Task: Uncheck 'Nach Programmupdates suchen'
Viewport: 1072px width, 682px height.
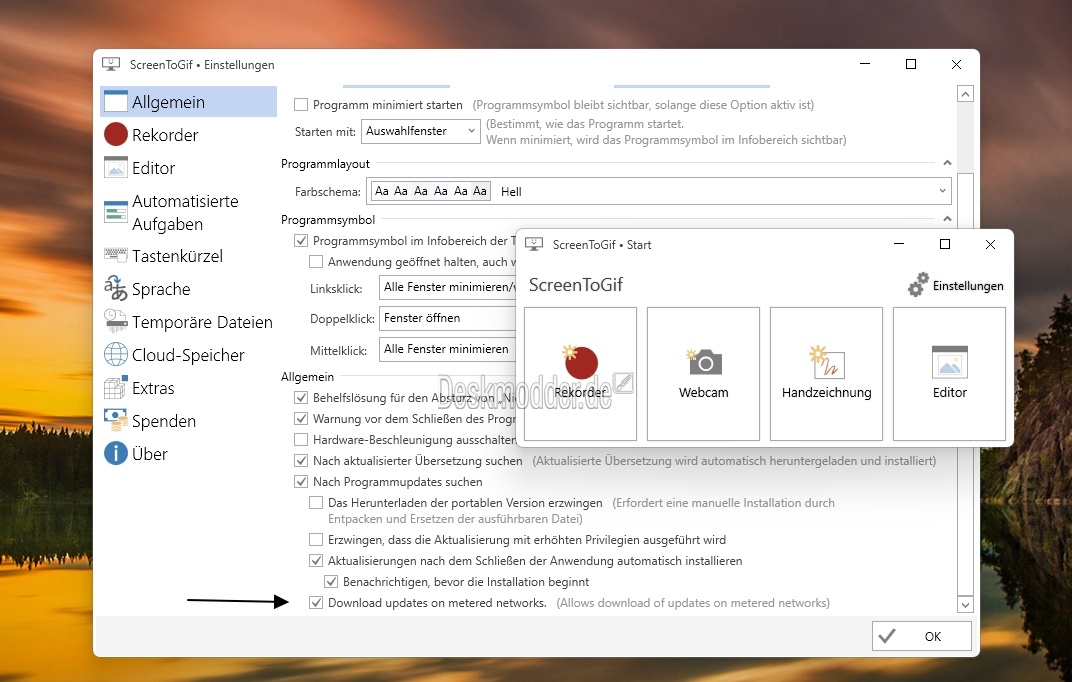Action: [x=301, y=482]
